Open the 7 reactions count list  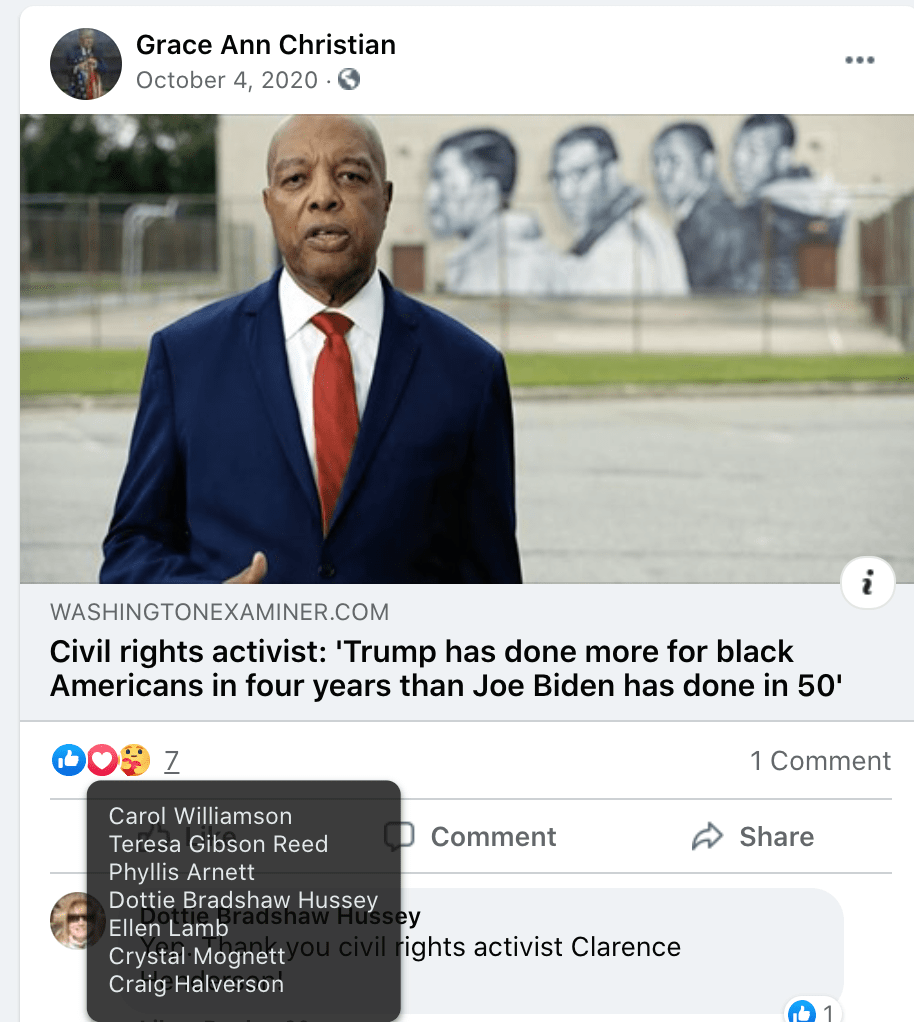171,761
